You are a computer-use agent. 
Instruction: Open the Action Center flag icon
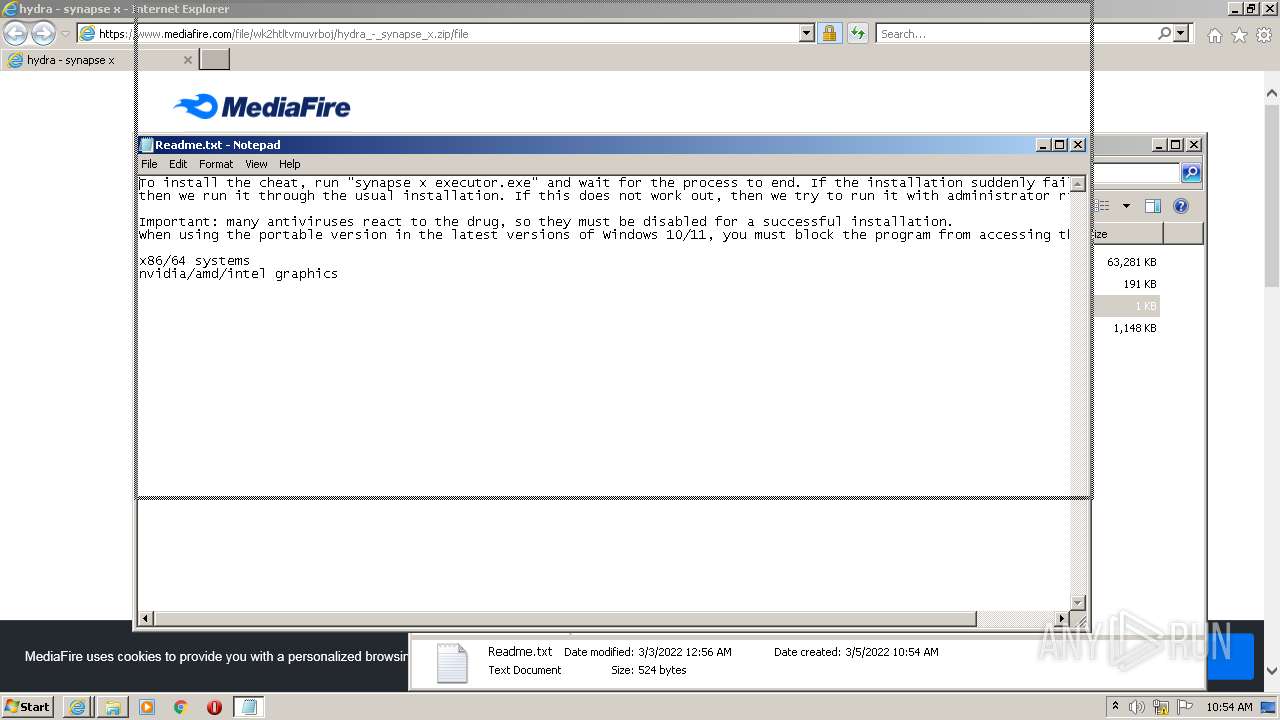1185,707
